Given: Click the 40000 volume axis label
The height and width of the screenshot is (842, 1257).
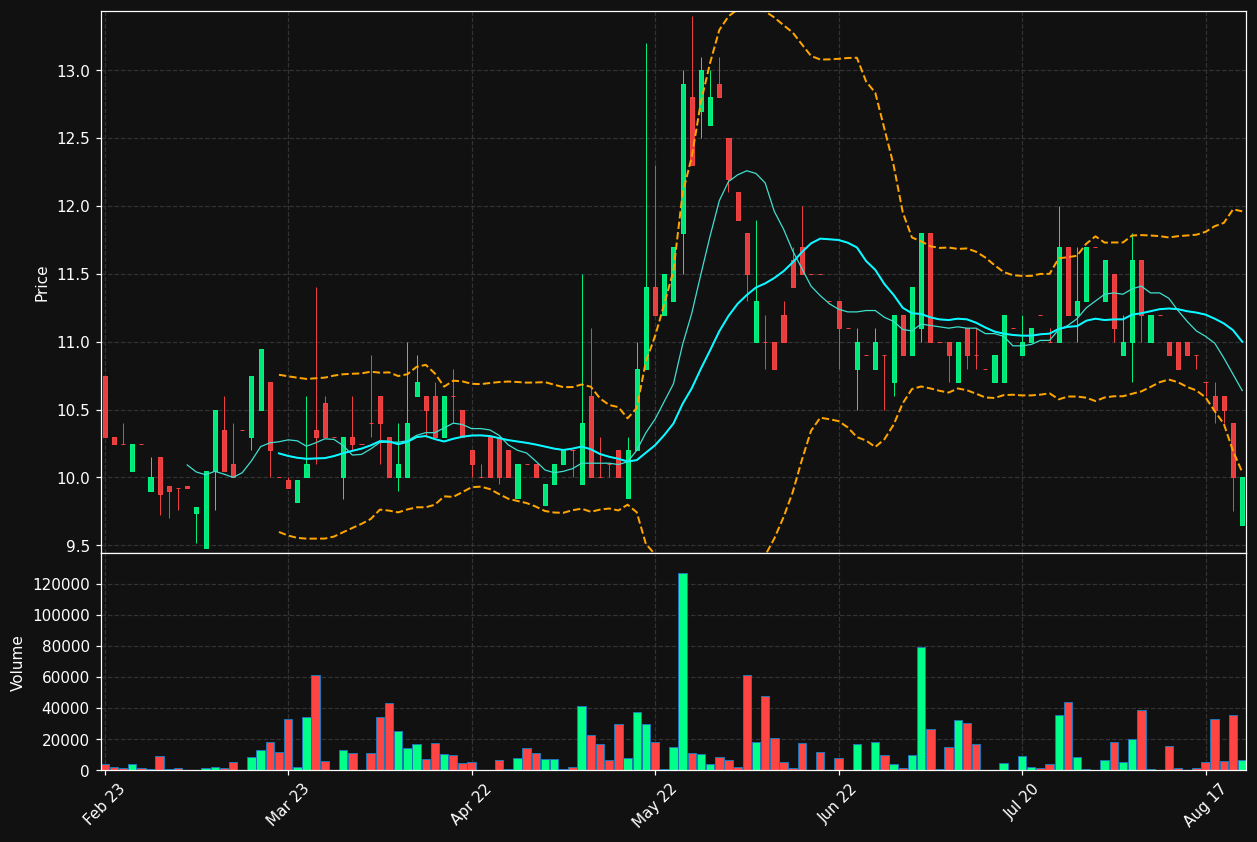Looking at the screenshot, I should point(68,709).
